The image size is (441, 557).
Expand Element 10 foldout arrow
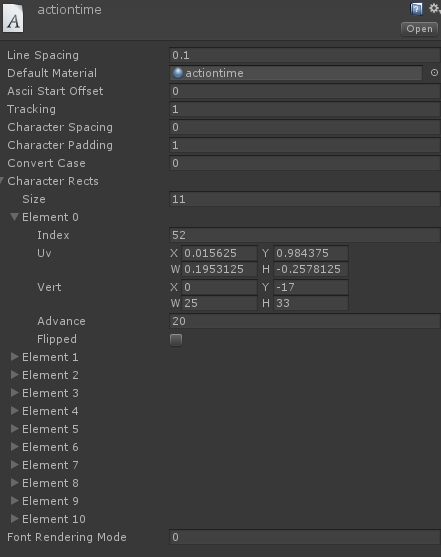pos(15,519)
